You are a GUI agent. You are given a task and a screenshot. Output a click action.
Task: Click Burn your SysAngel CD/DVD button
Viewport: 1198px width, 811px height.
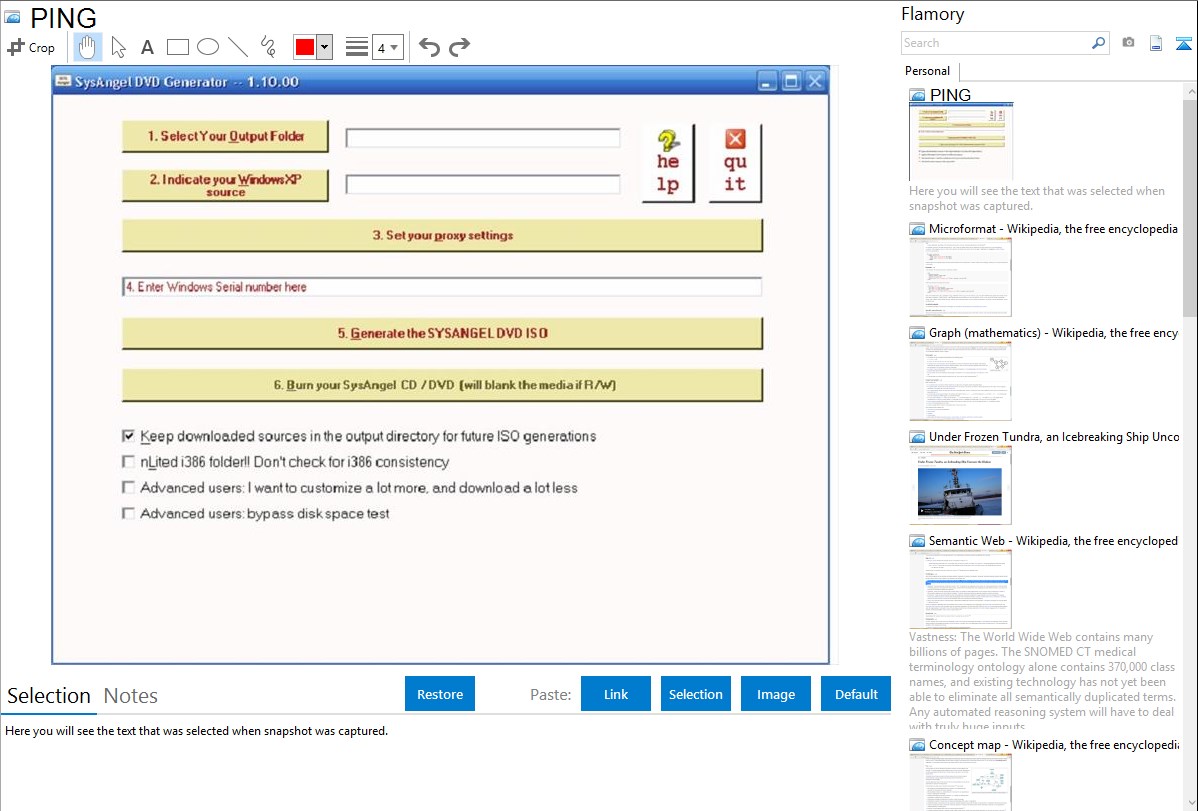click(x=442, y=385)
